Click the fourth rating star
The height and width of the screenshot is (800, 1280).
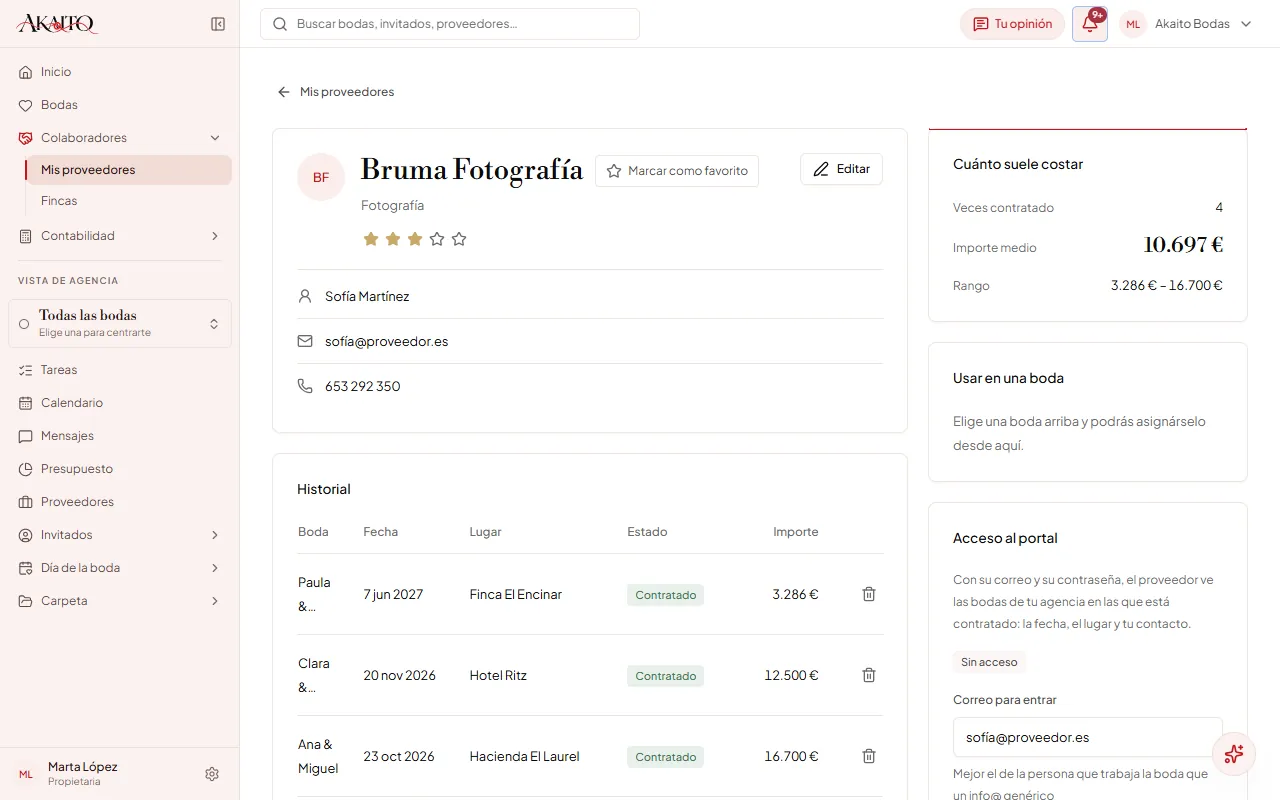click(437, 239)
